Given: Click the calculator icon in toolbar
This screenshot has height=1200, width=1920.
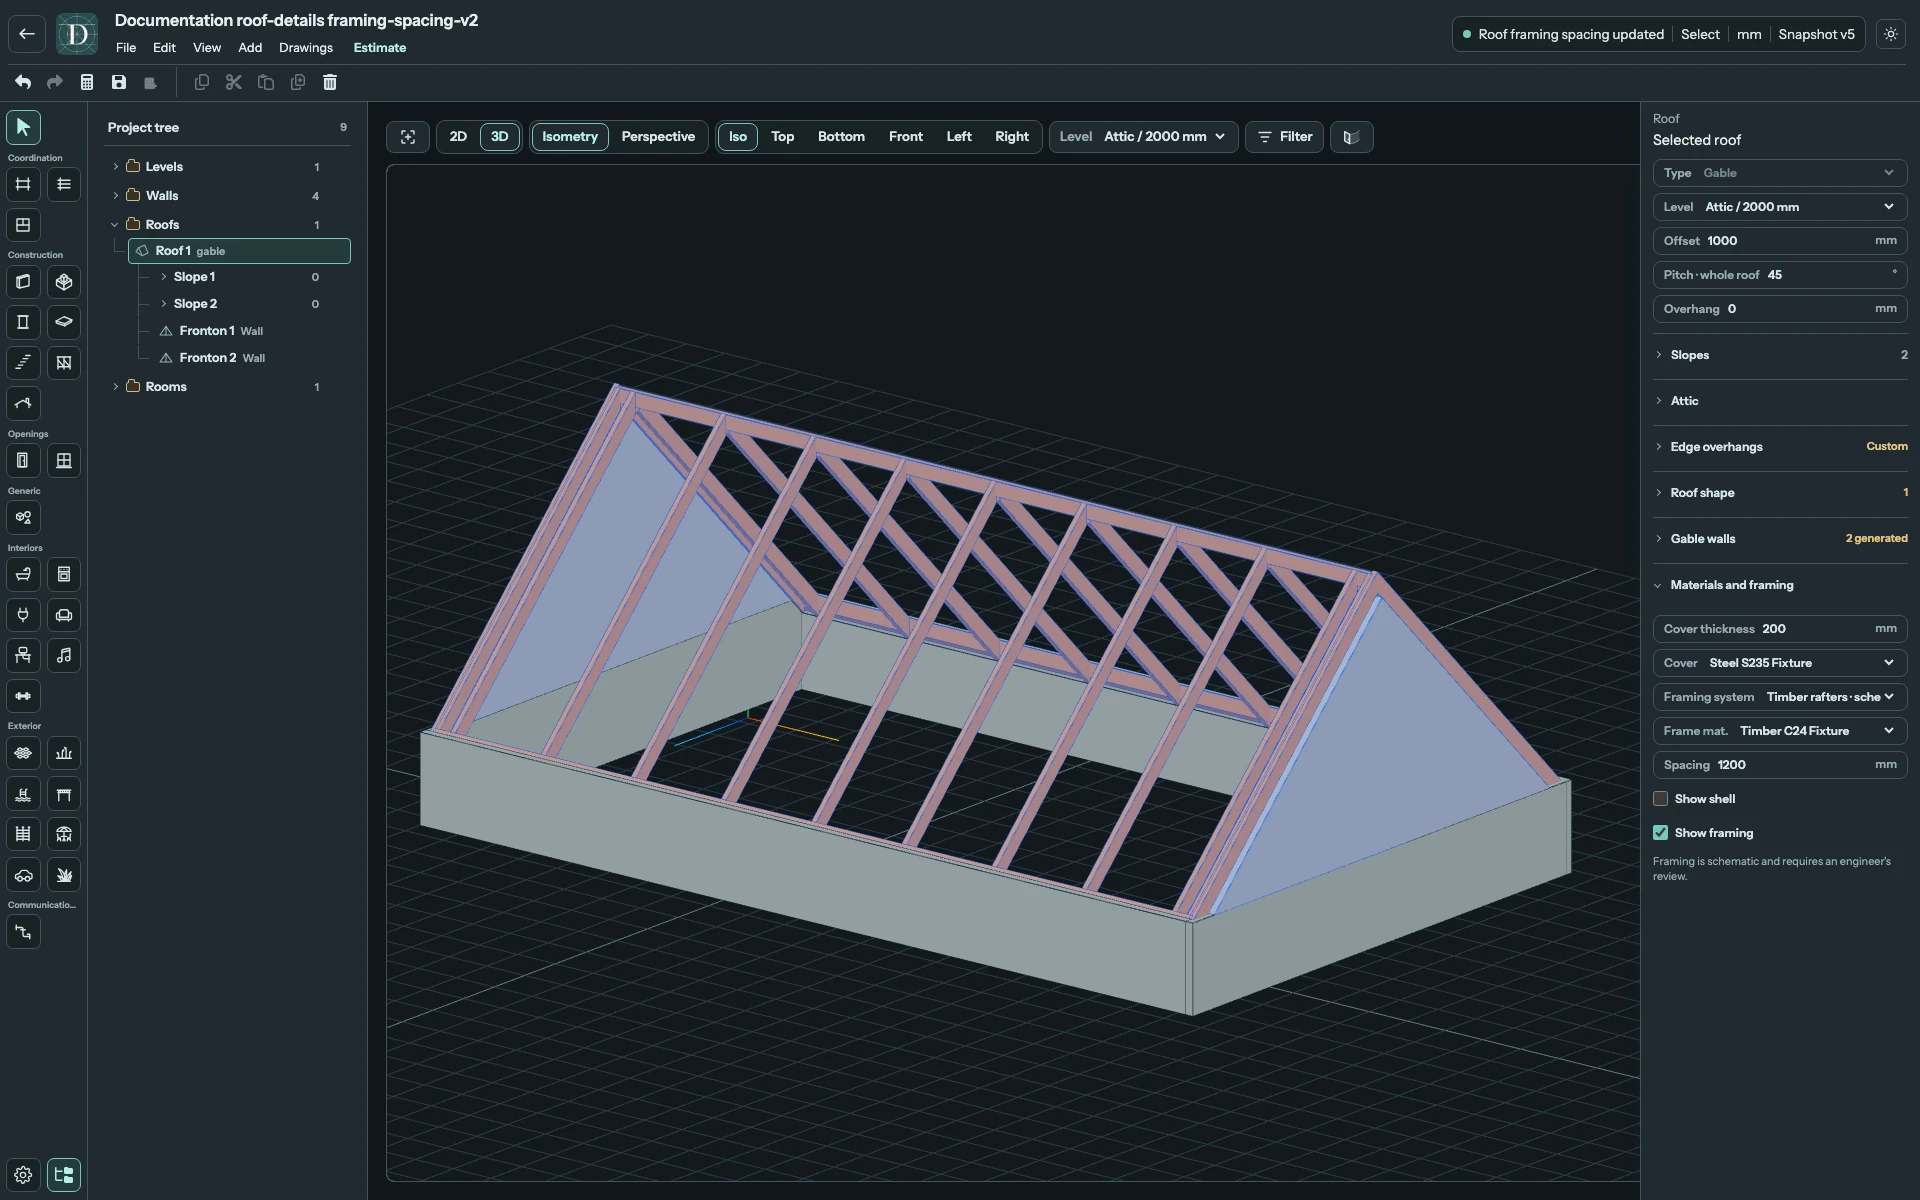Looking at the screenshot, I should (x=87, y=82).
